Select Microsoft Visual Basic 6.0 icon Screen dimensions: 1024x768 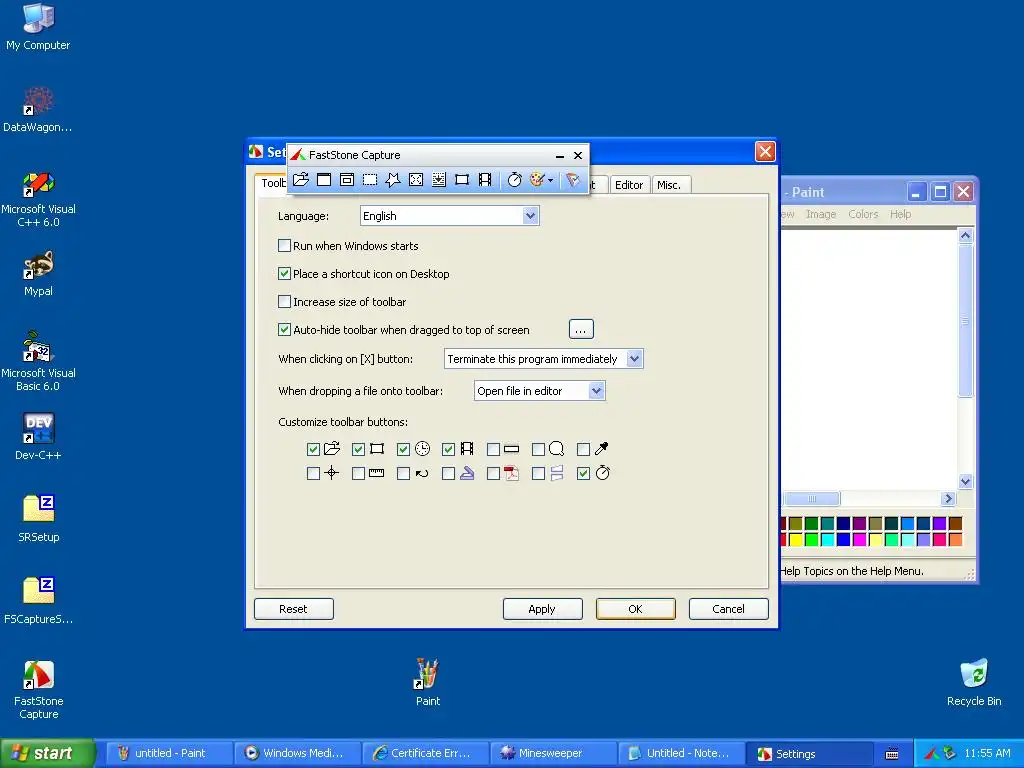pyautogui.click(x=38, y=361)
